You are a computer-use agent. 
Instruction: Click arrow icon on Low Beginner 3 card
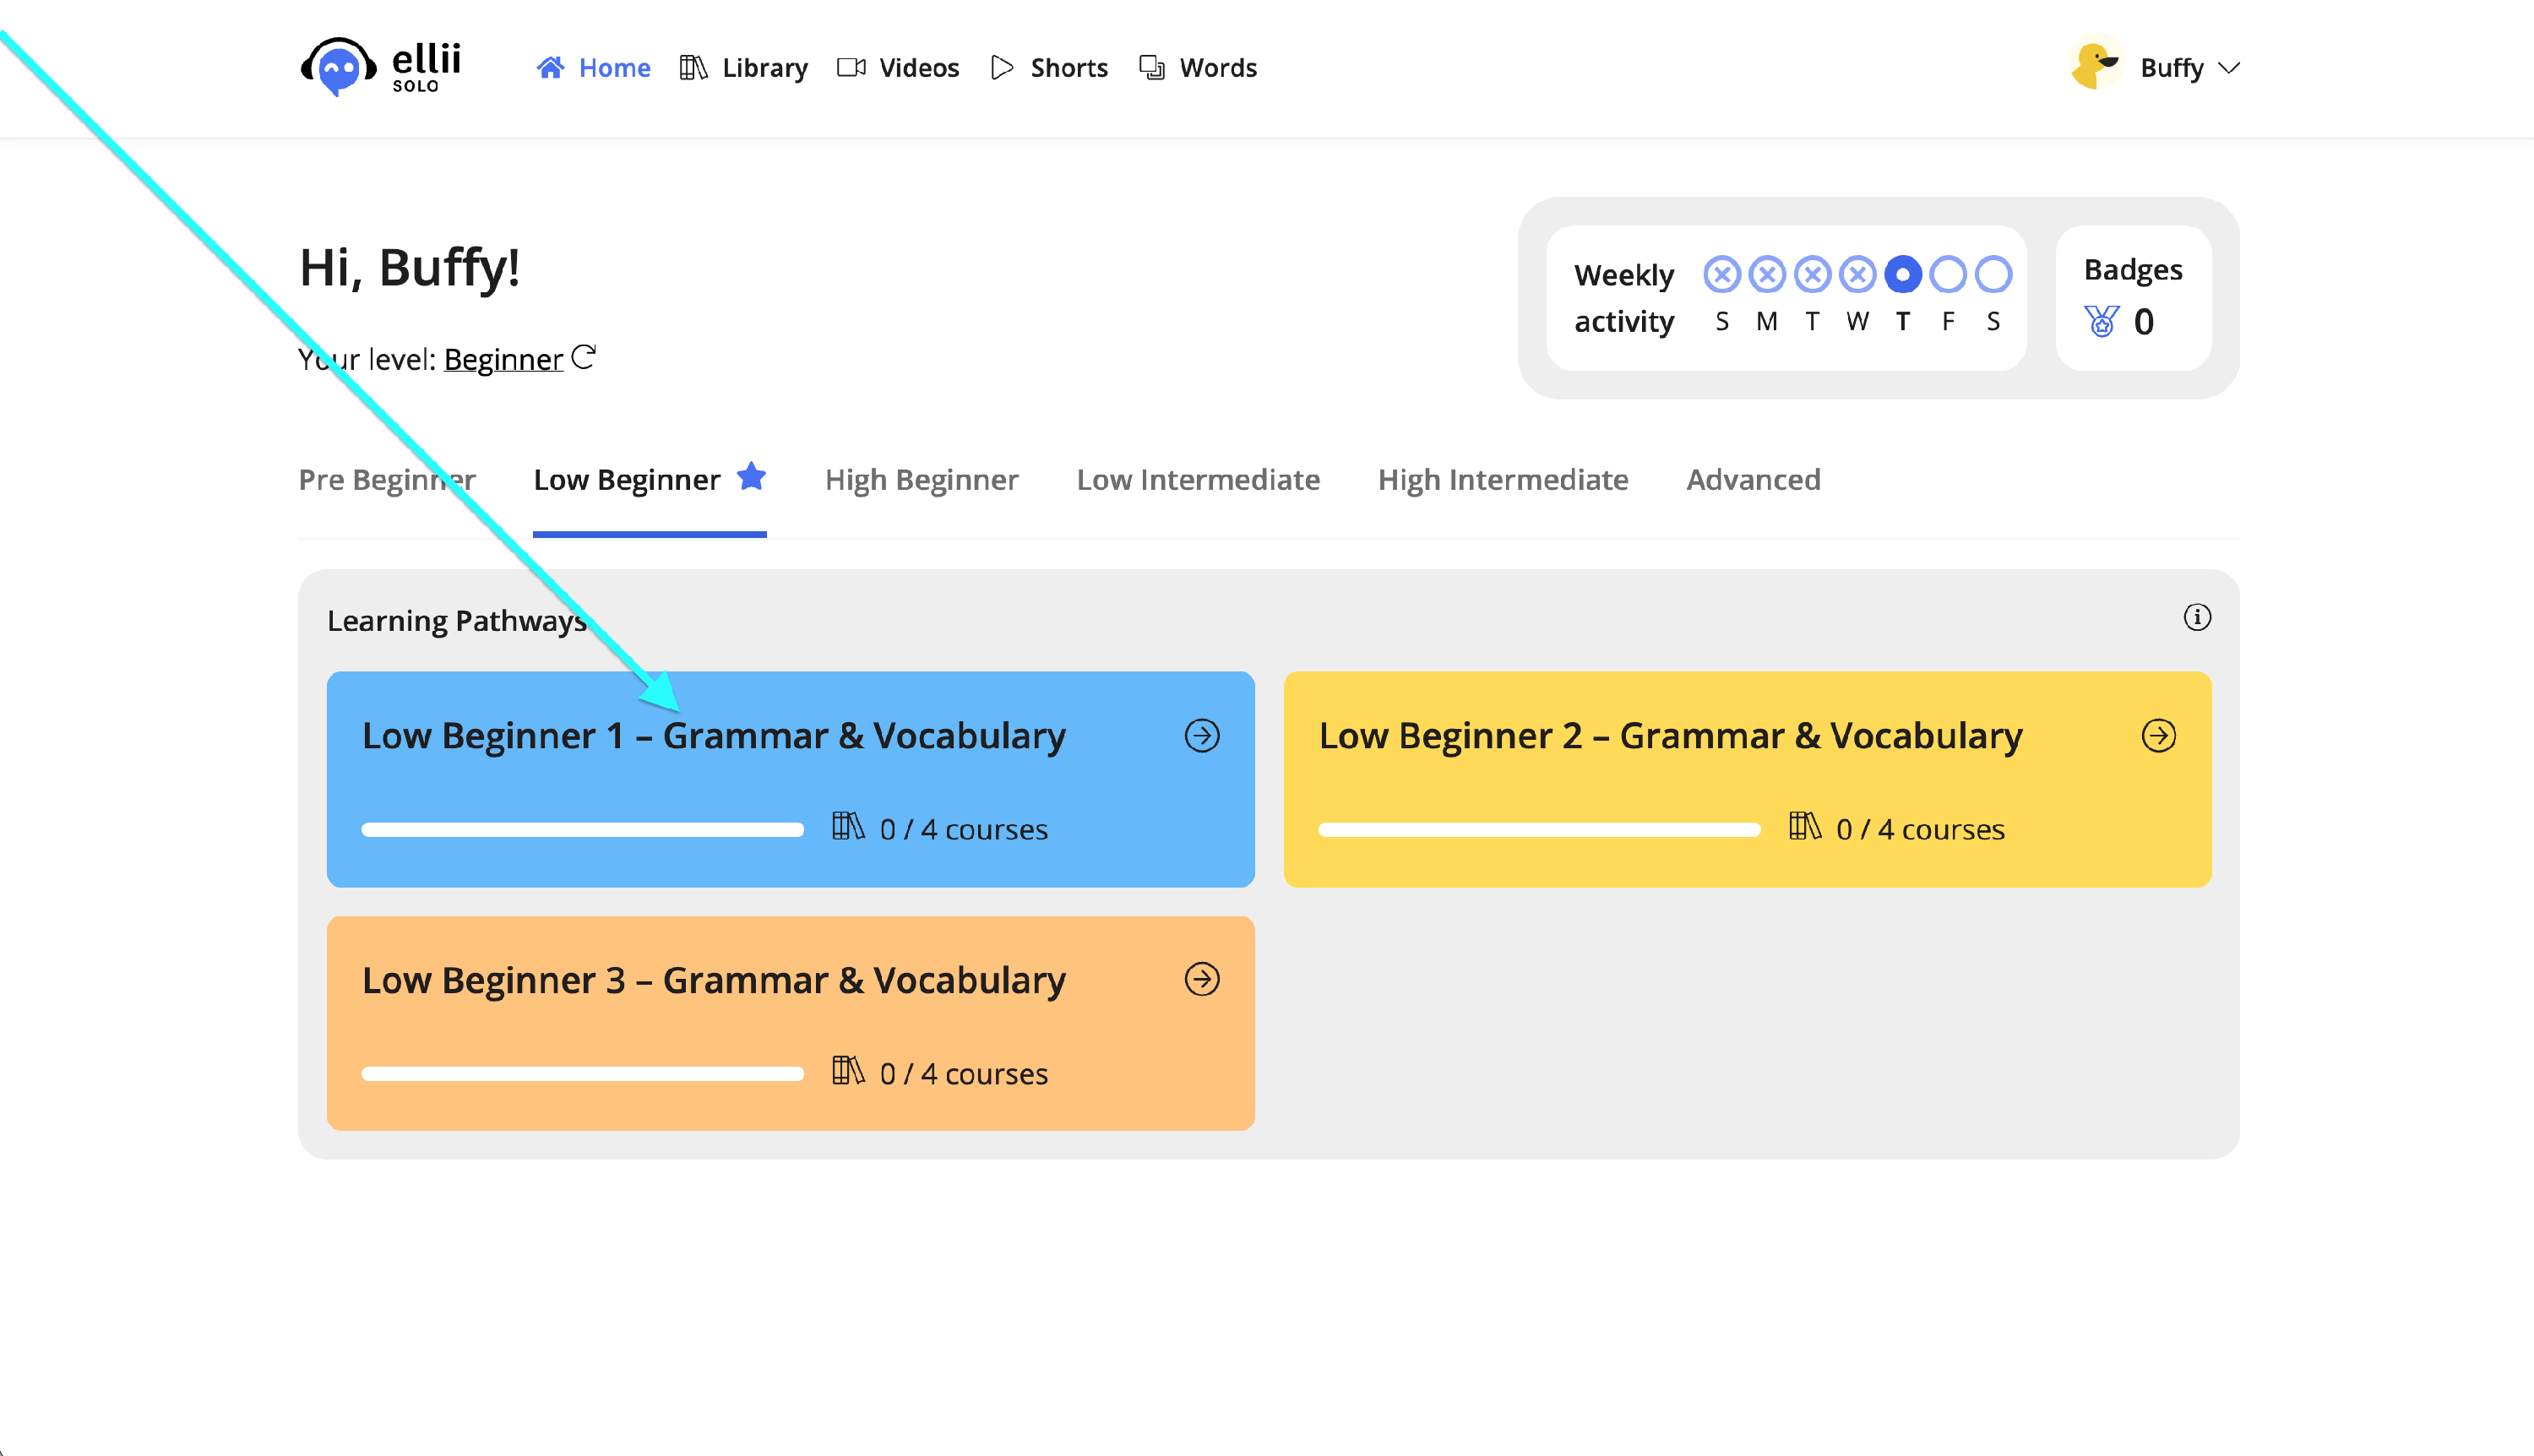coord(1202,979)
